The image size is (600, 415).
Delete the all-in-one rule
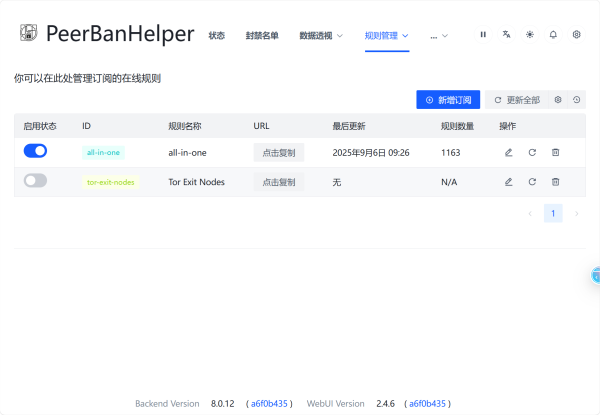[x=556, y=153]
